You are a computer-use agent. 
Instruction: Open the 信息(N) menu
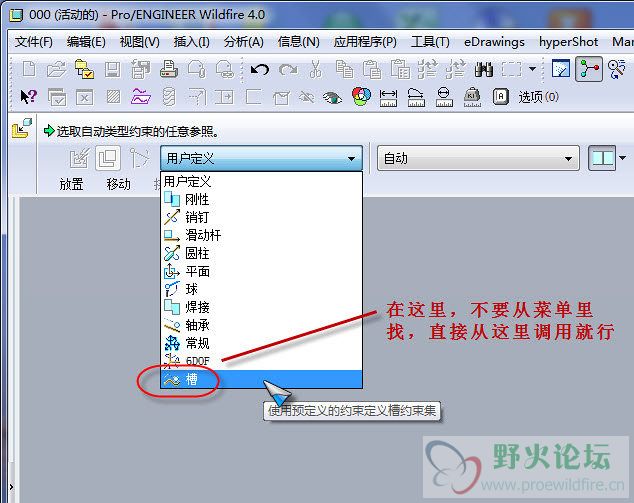[298, 42]
